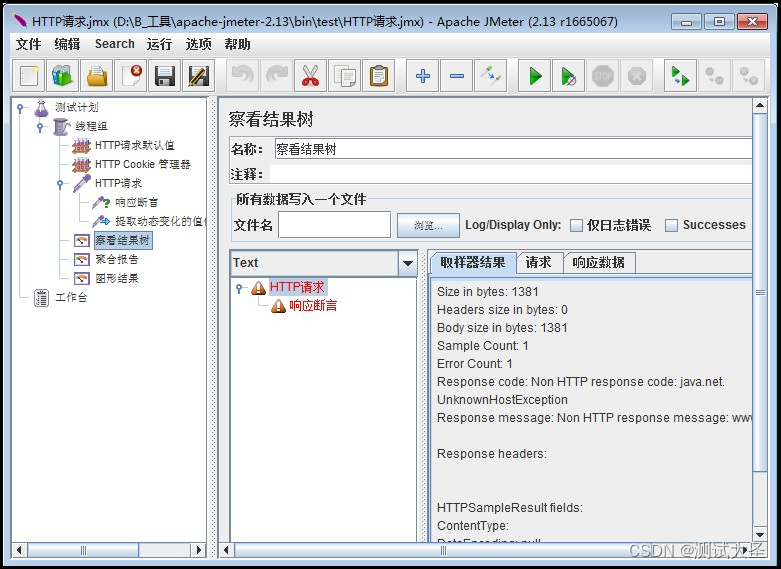This screenshot has width=781, height=569.
Task: Click the Undo arrow icon
Action: [243, 76]
